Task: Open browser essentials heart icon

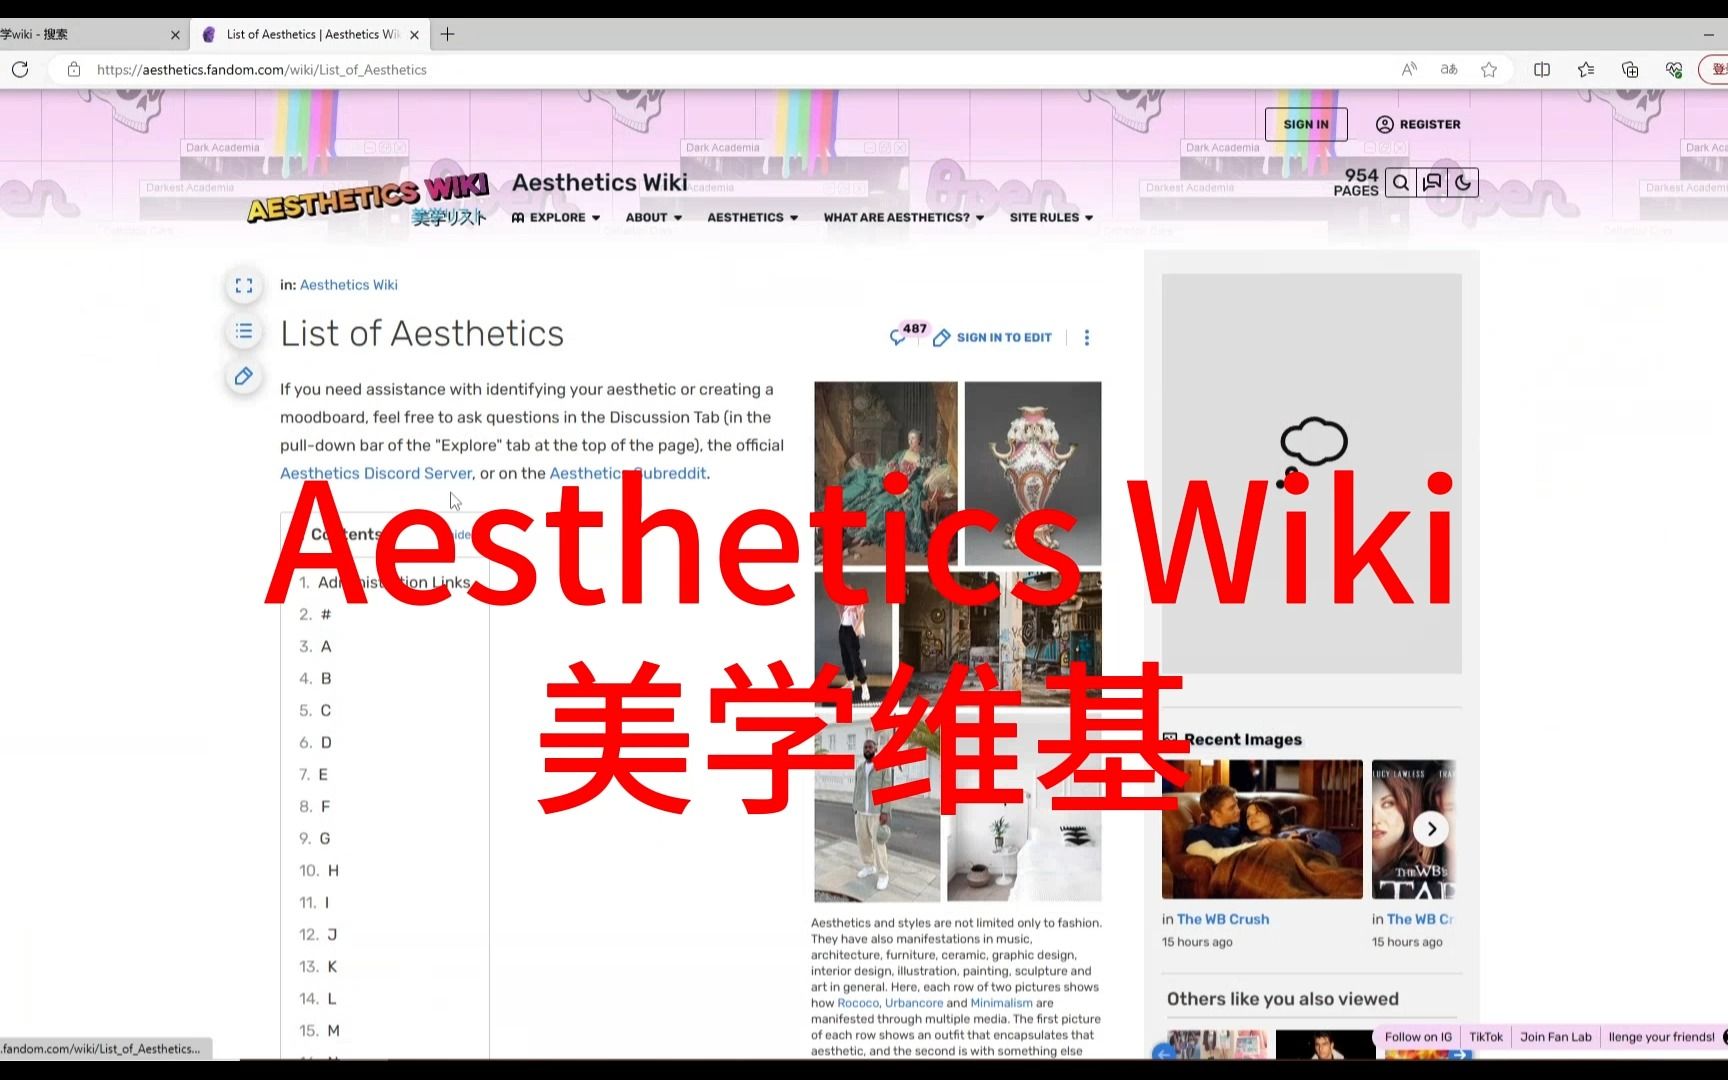Action: point(1674,69)
